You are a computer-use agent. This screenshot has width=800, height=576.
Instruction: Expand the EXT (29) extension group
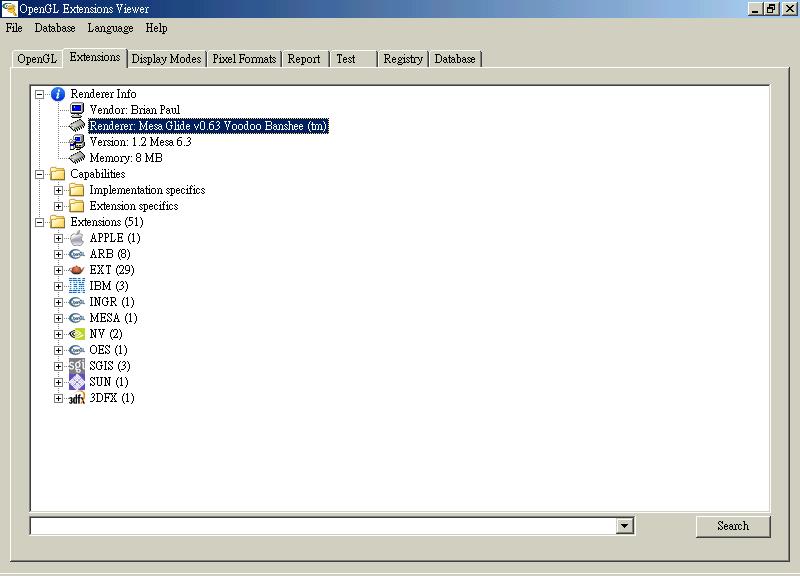click(59, 270)
